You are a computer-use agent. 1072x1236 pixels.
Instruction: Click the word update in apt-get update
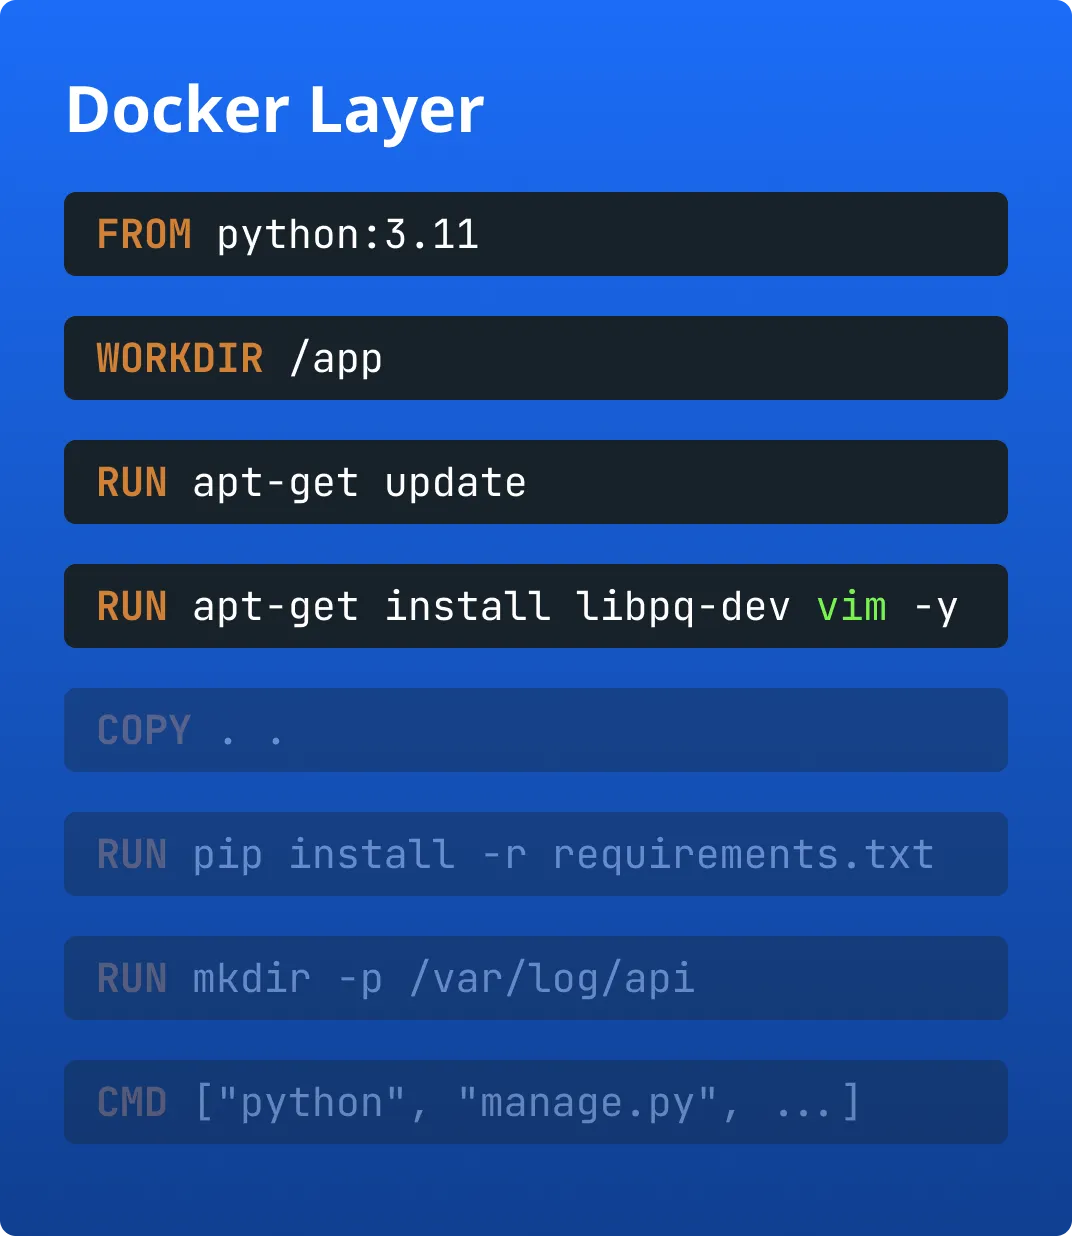tap(455, 483)
